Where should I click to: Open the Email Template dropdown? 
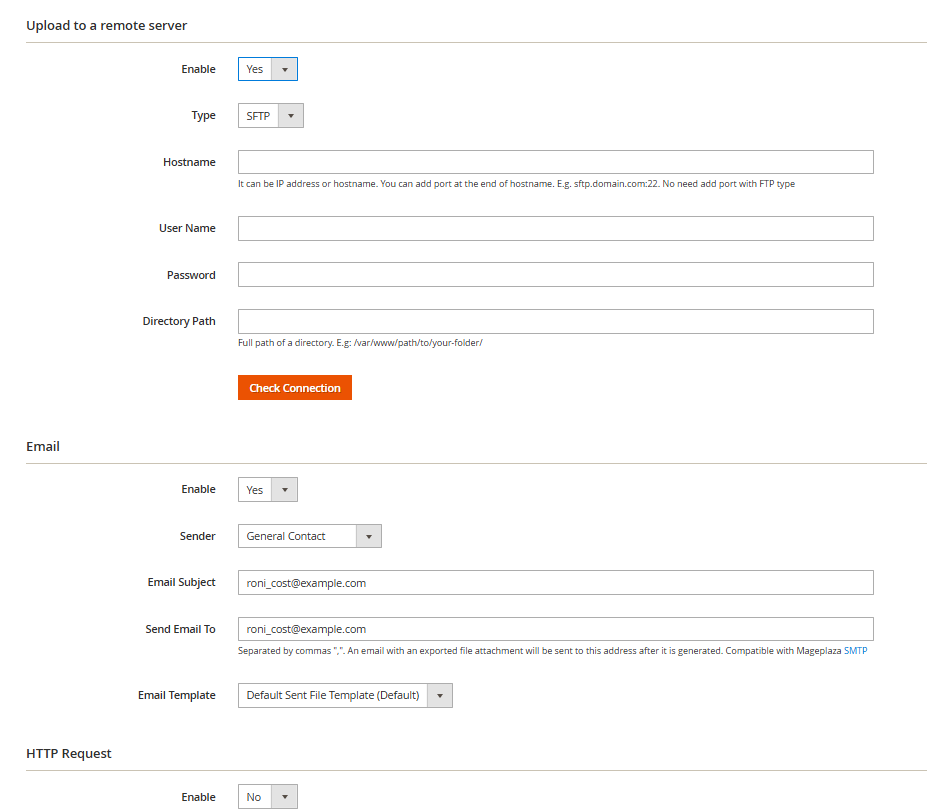point(345,695)
